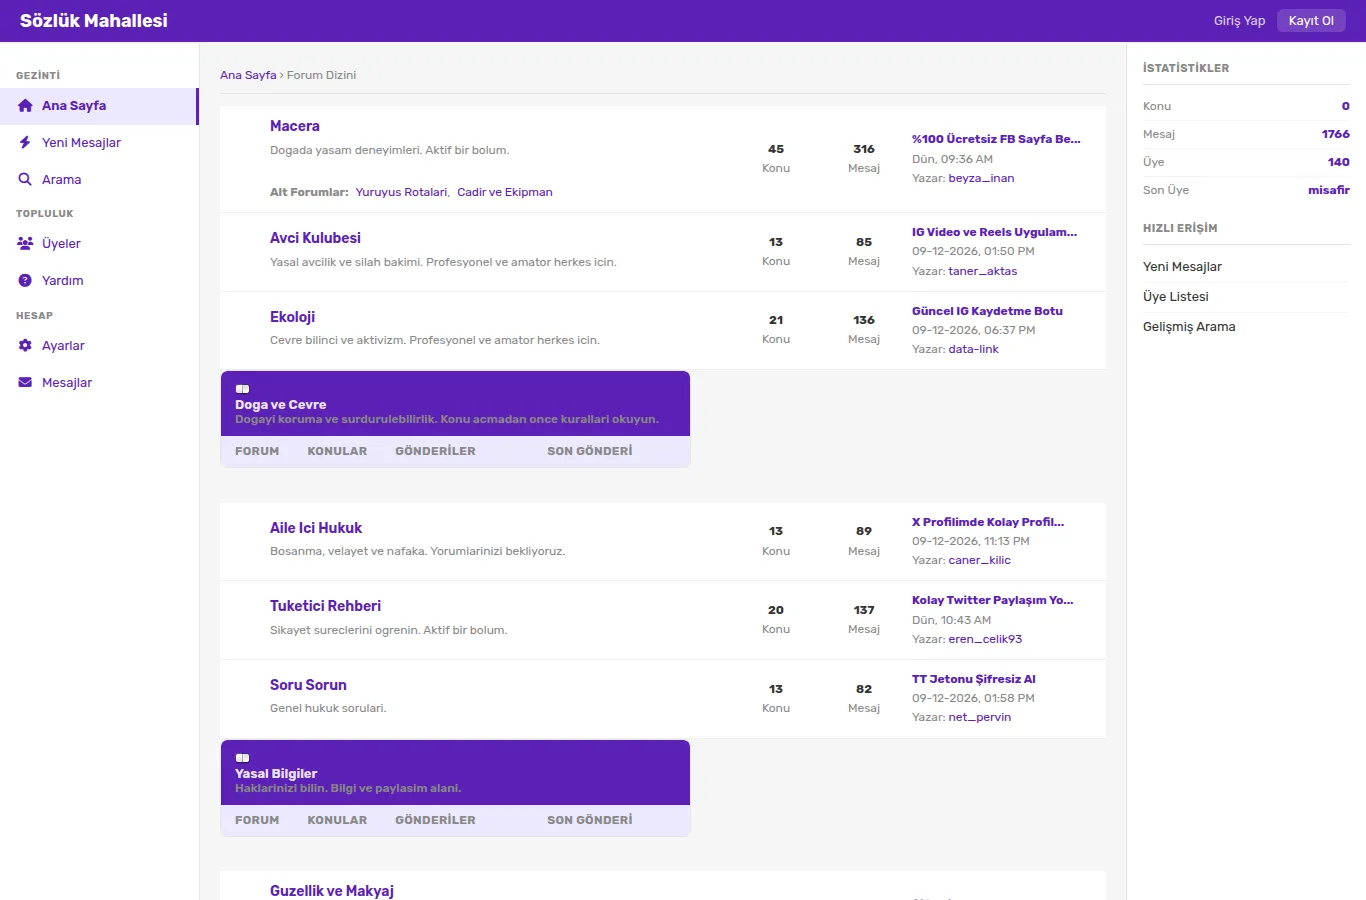Click the book icon in Doga ve Cevre header
The height and width of the screenshot is (900, 1366).
pos(242,389)
